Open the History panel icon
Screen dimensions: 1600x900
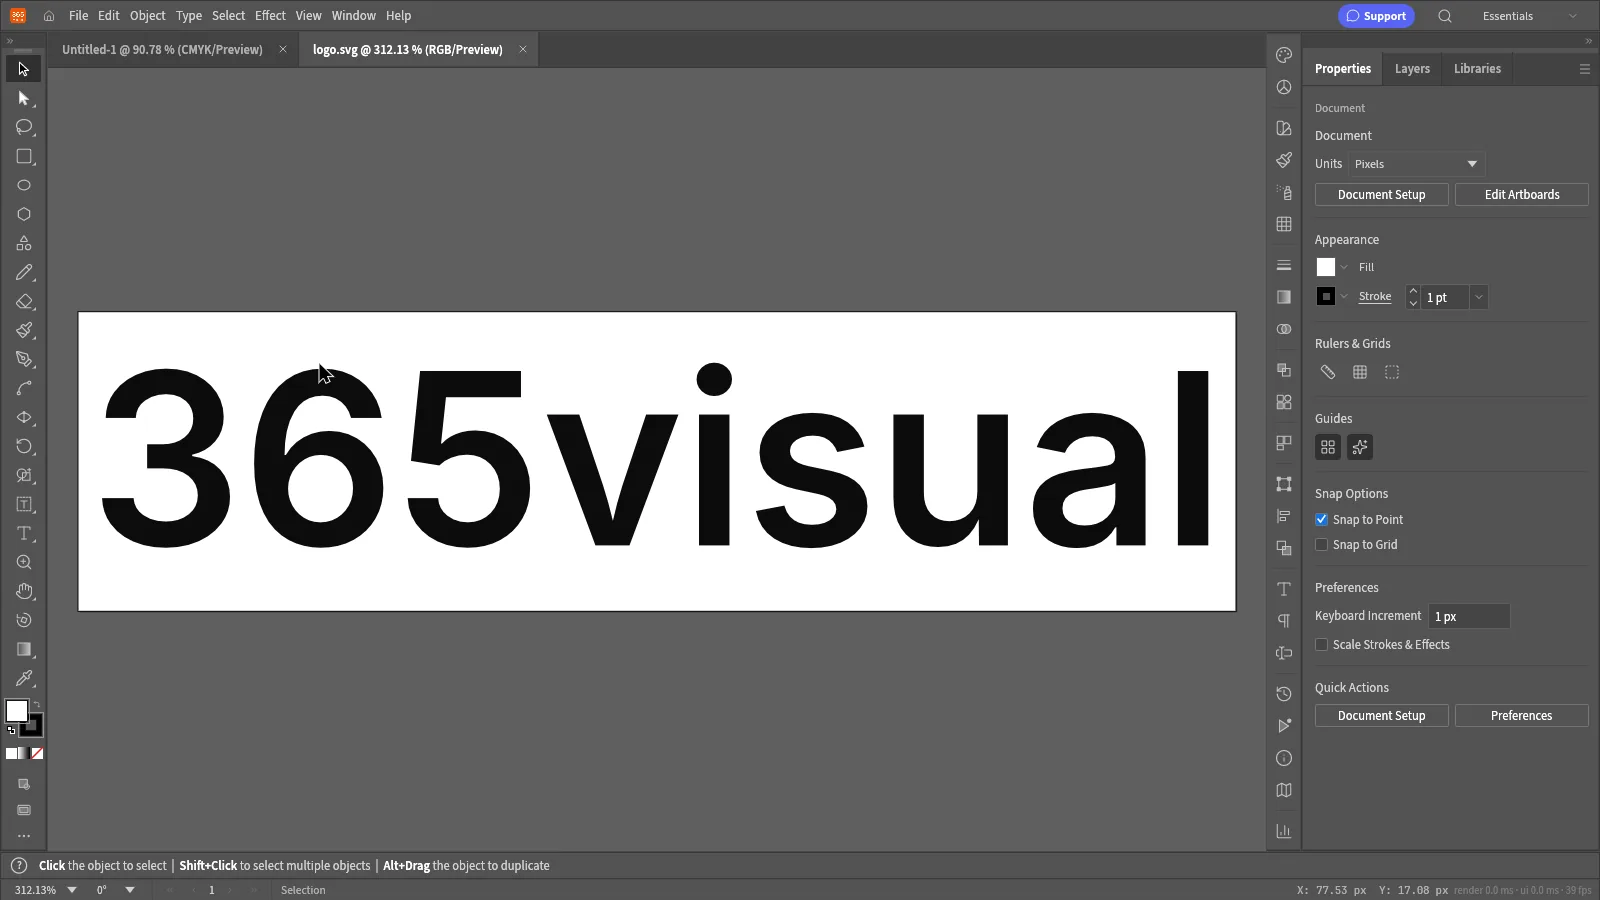point(1284,694)
